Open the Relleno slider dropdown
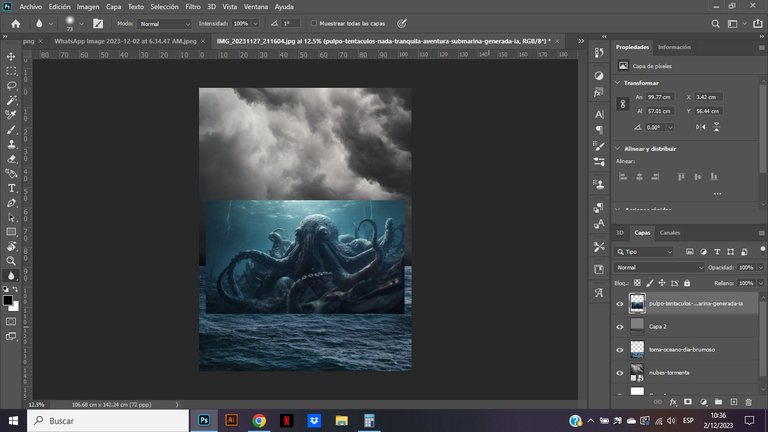Viewport: 768px width, 432px height. pyautogui.click(x=761, y=283)
